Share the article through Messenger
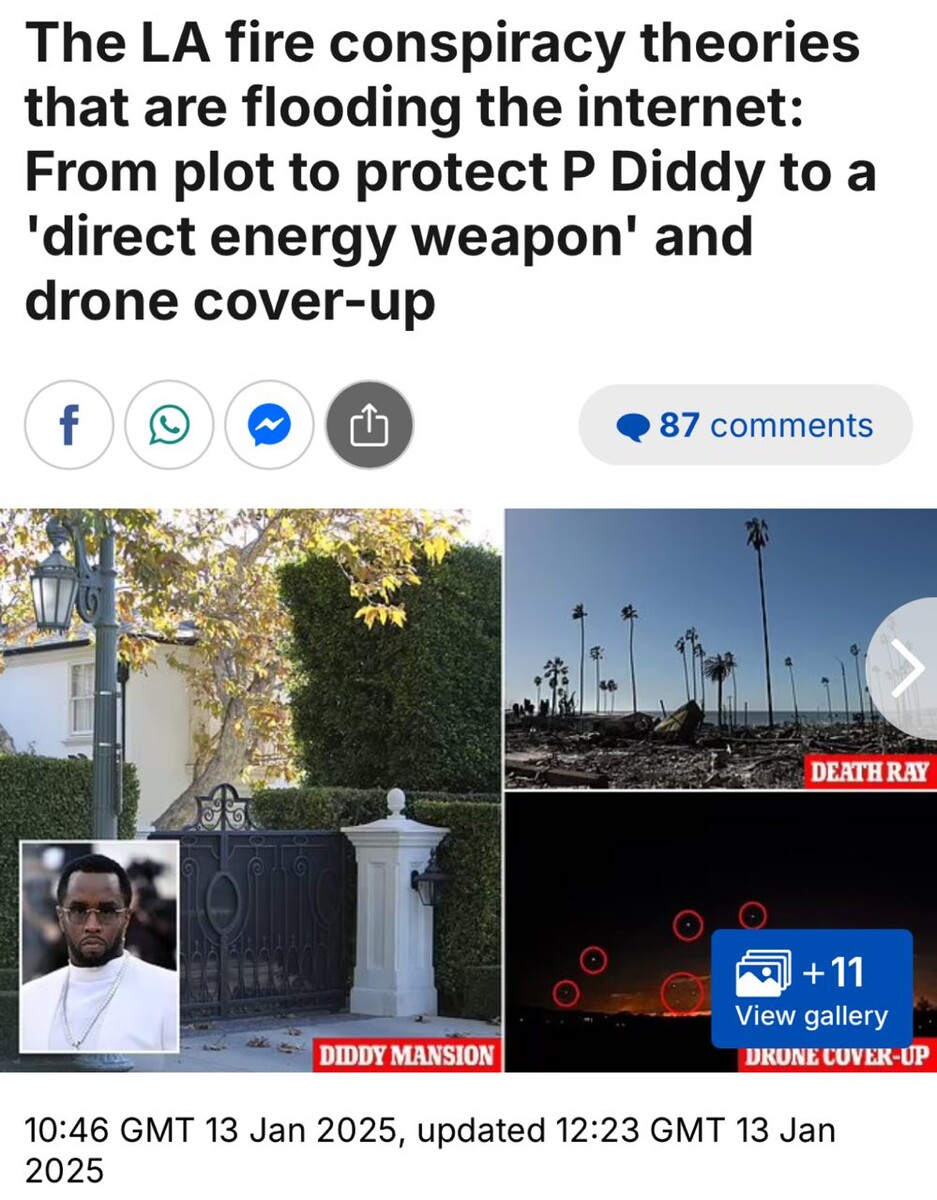 269,426
